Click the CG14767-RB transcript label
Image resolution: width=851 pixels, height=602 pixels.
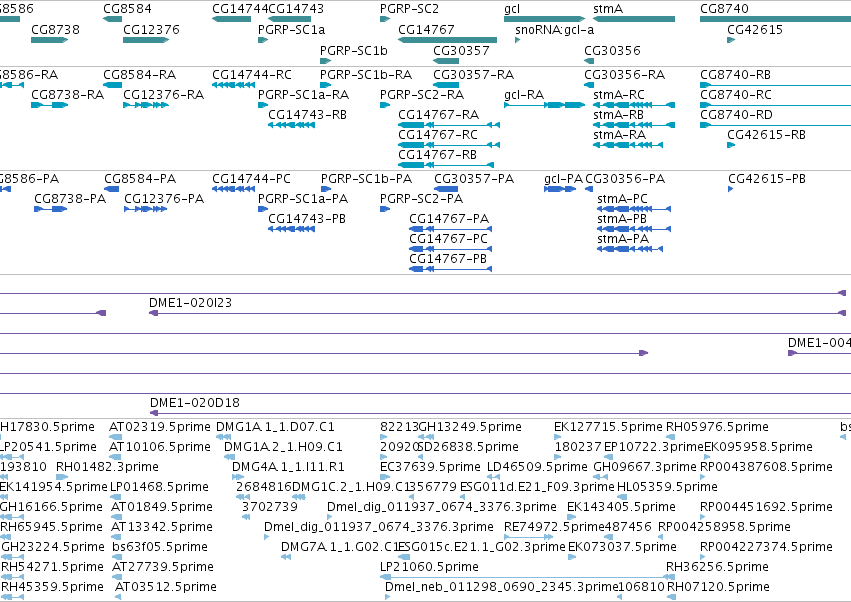click(437, 155)
